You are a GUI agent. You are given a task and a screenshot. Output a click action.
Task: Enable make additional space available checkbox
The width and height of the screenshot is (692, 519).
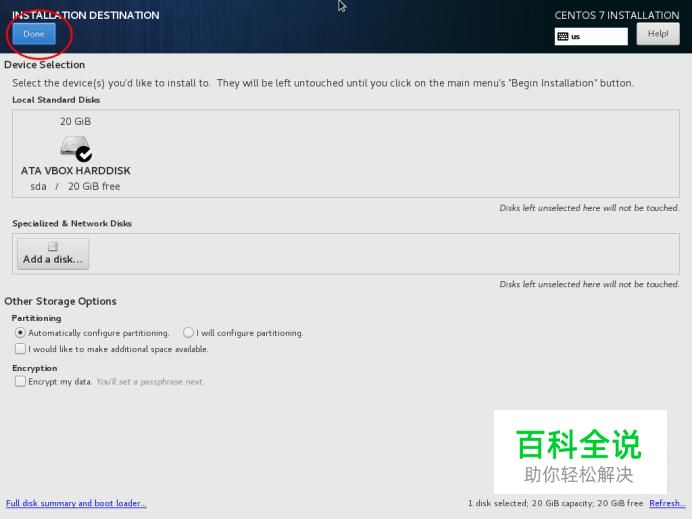20,349
